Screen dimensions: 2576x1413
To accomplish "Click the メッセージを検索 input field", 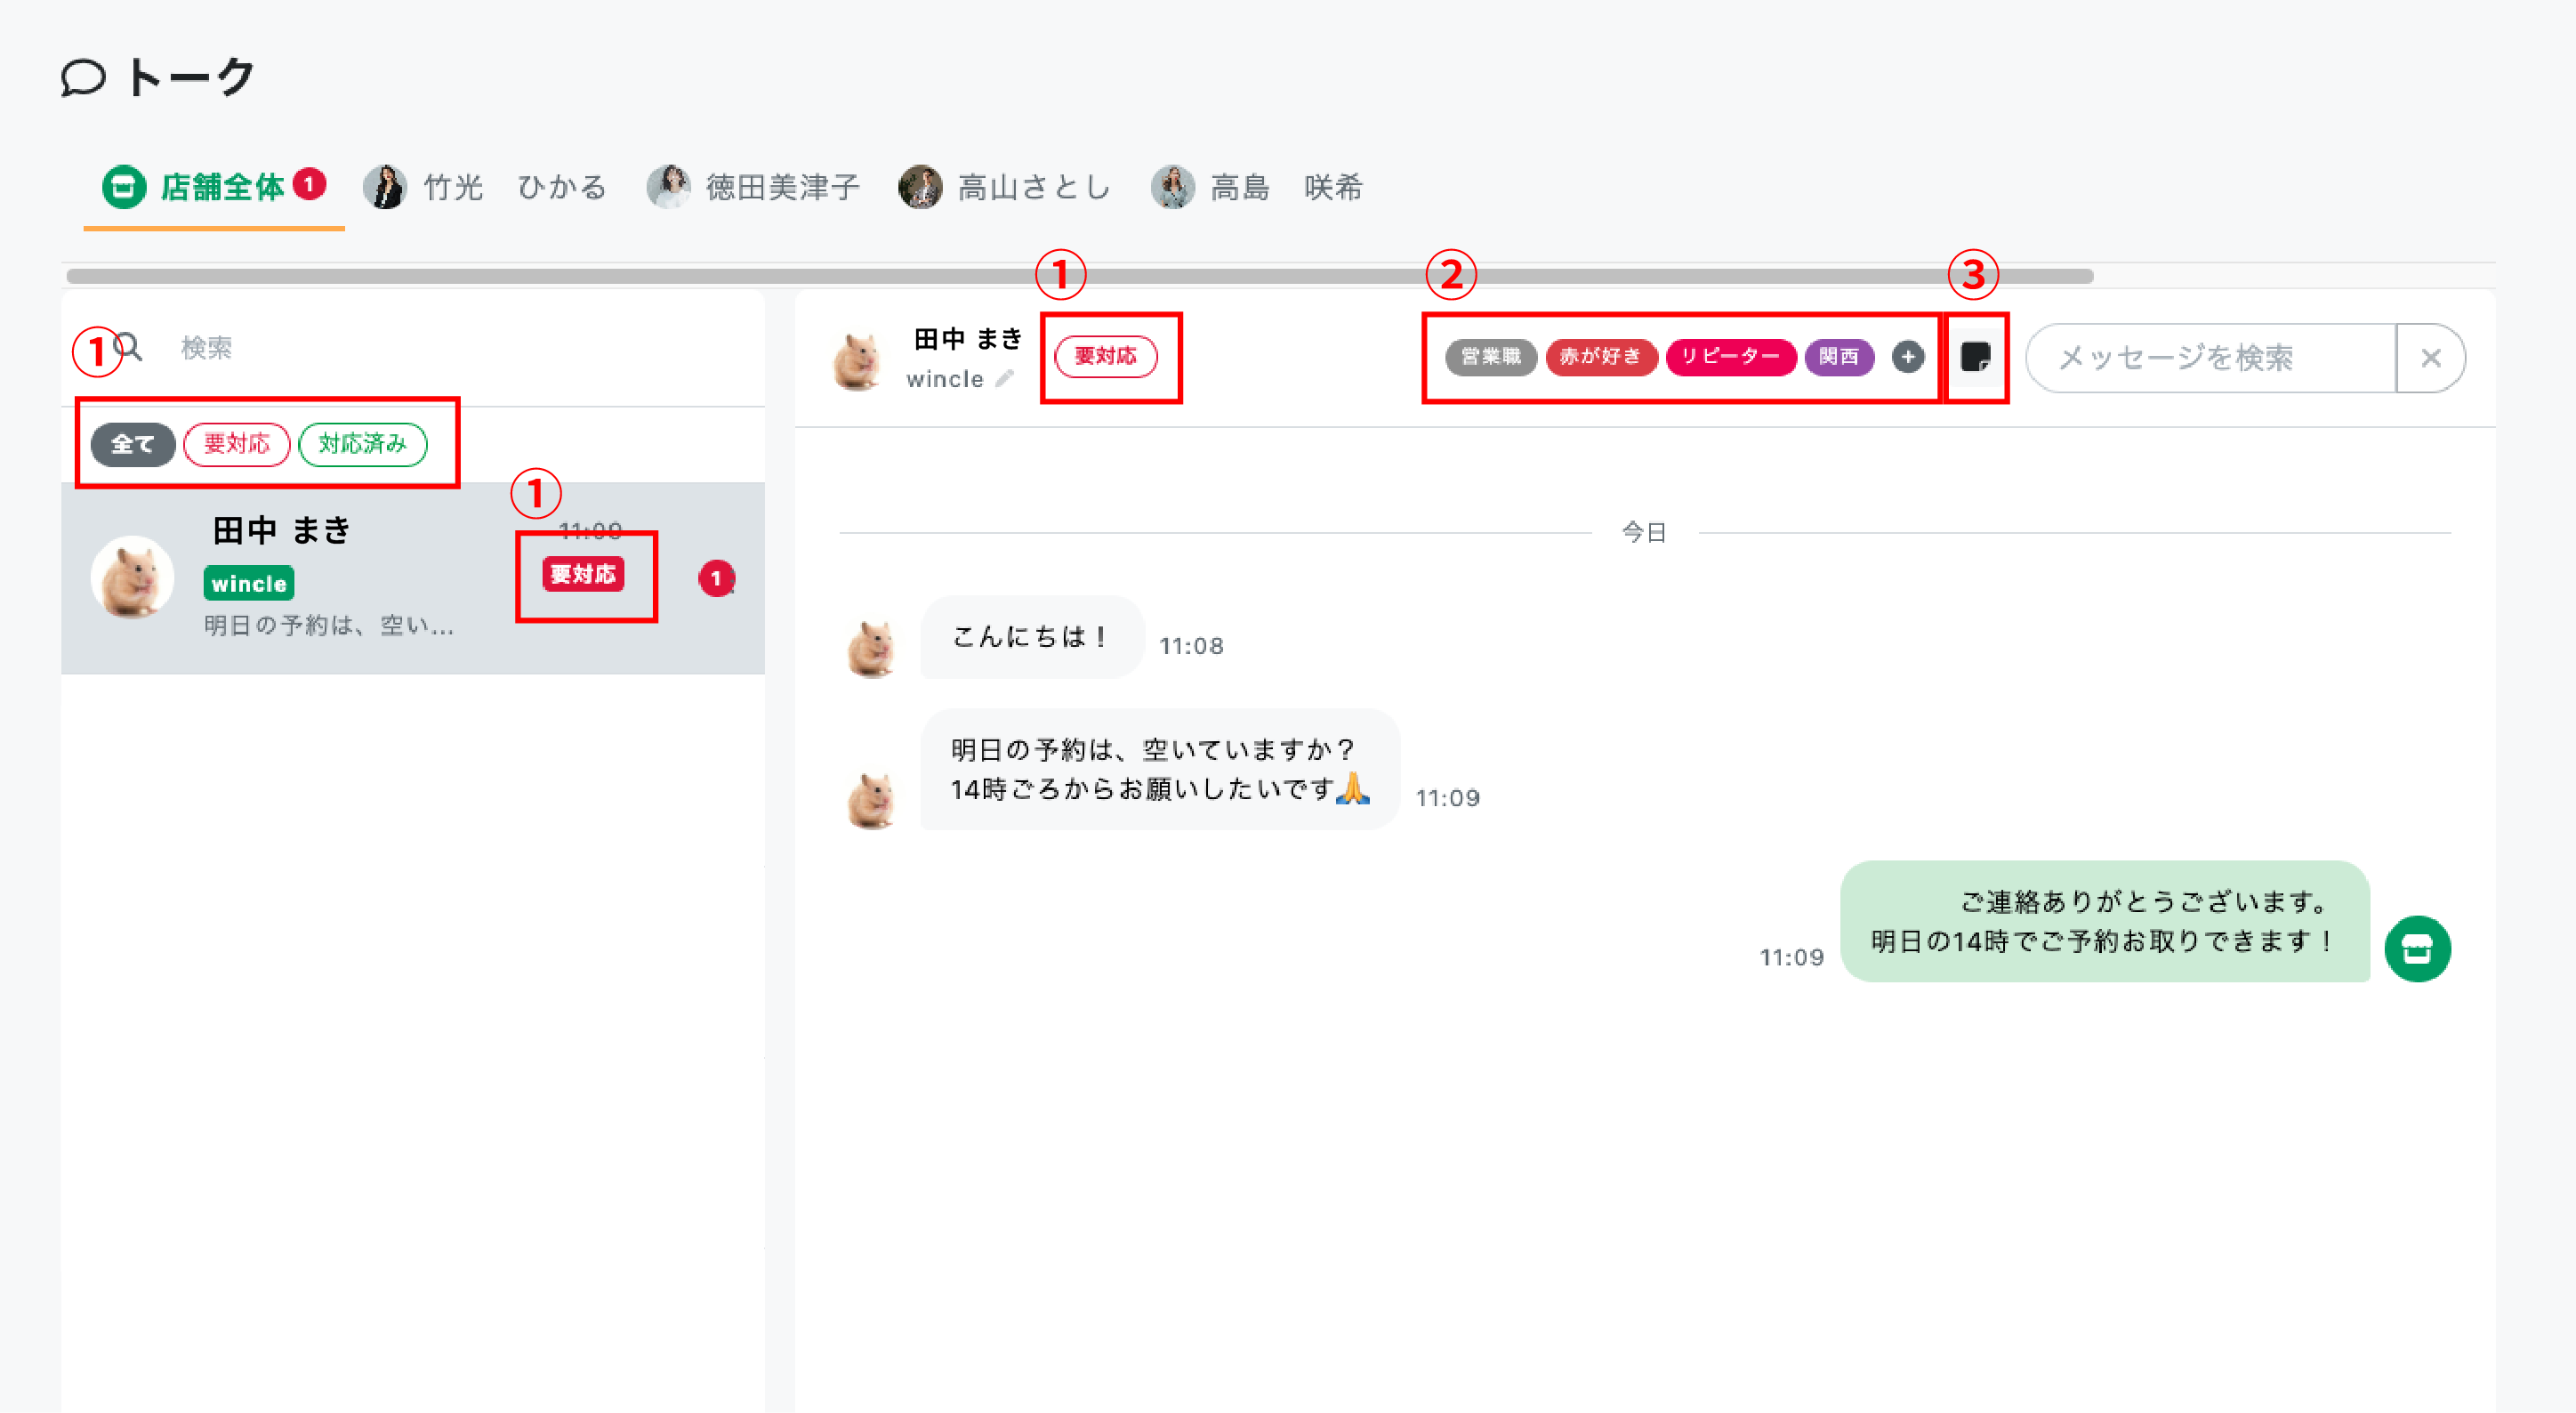I will (2210, 358).
